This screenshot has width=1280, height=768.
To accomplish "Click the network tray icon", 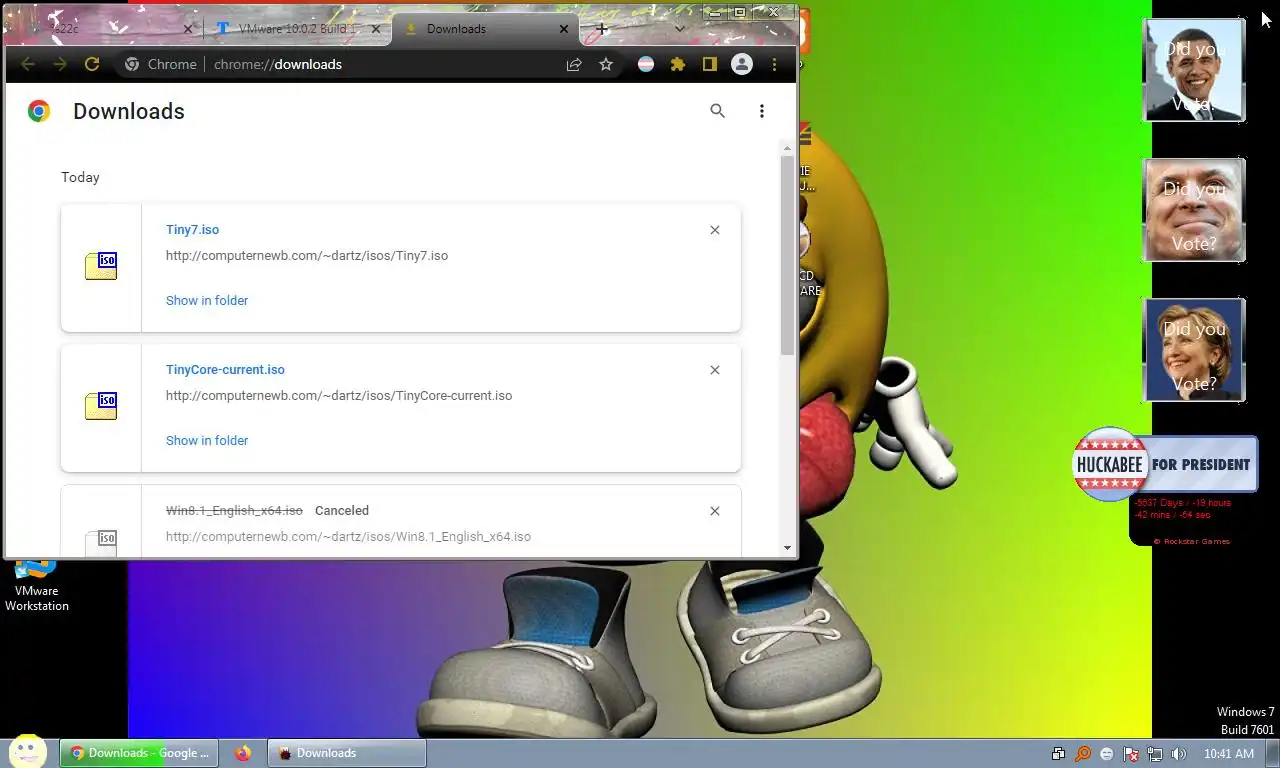I will point(1155,754).
